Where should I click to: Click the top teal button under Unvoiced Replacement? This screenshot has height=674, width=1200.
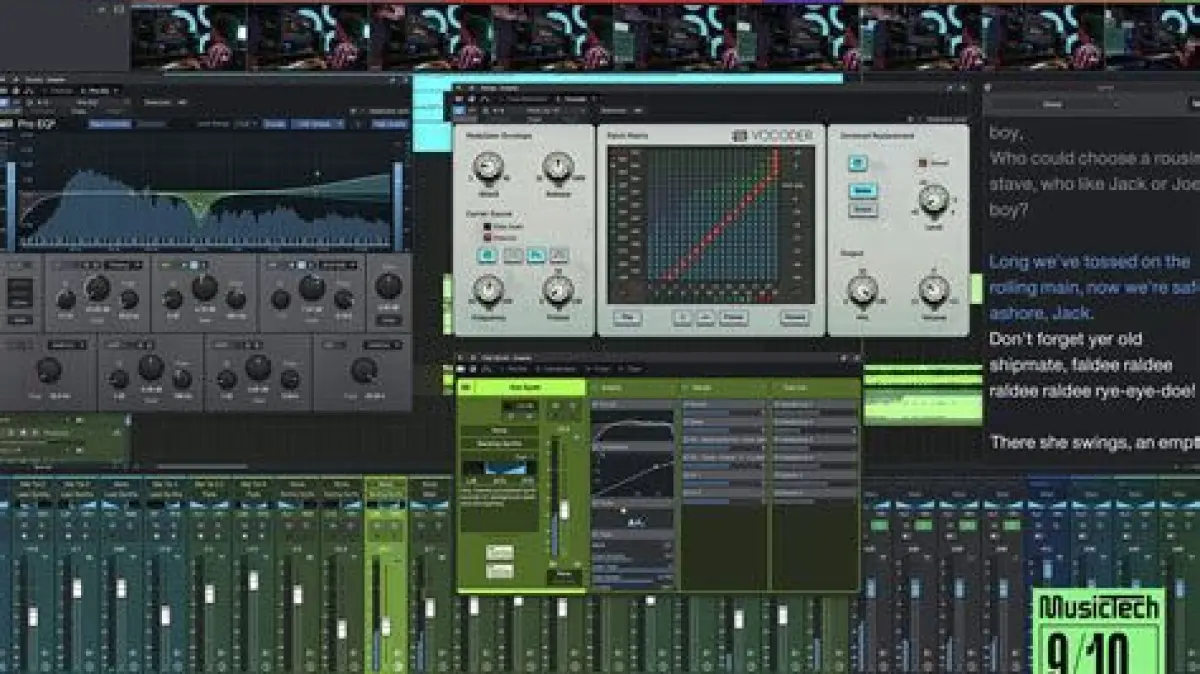[x=858, y=164]
